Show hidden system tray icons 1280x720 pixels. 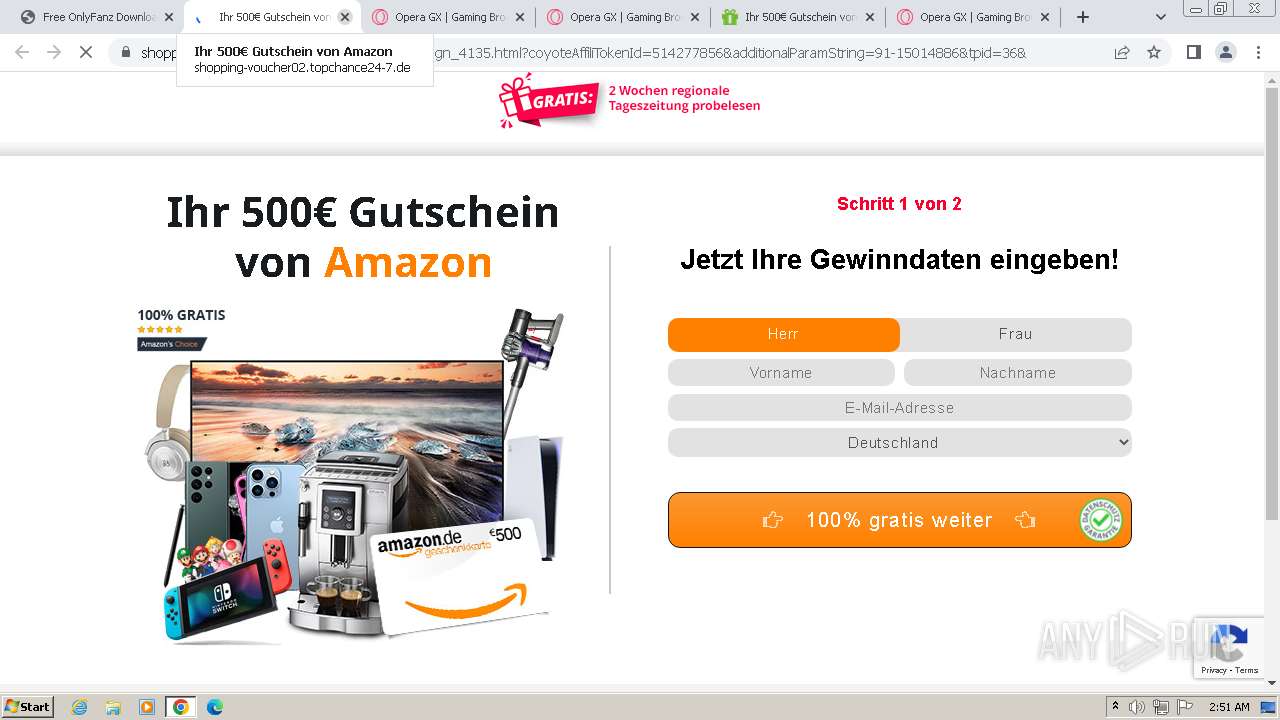click(x=1115, y=707)
